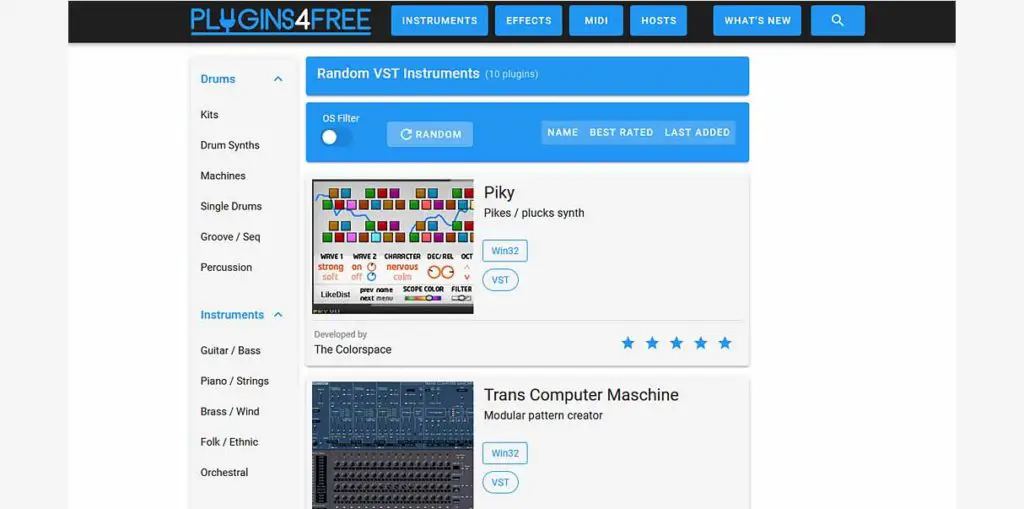
Task: Click the Random VST Instruments heading
Action: click(x=398, y=73)
